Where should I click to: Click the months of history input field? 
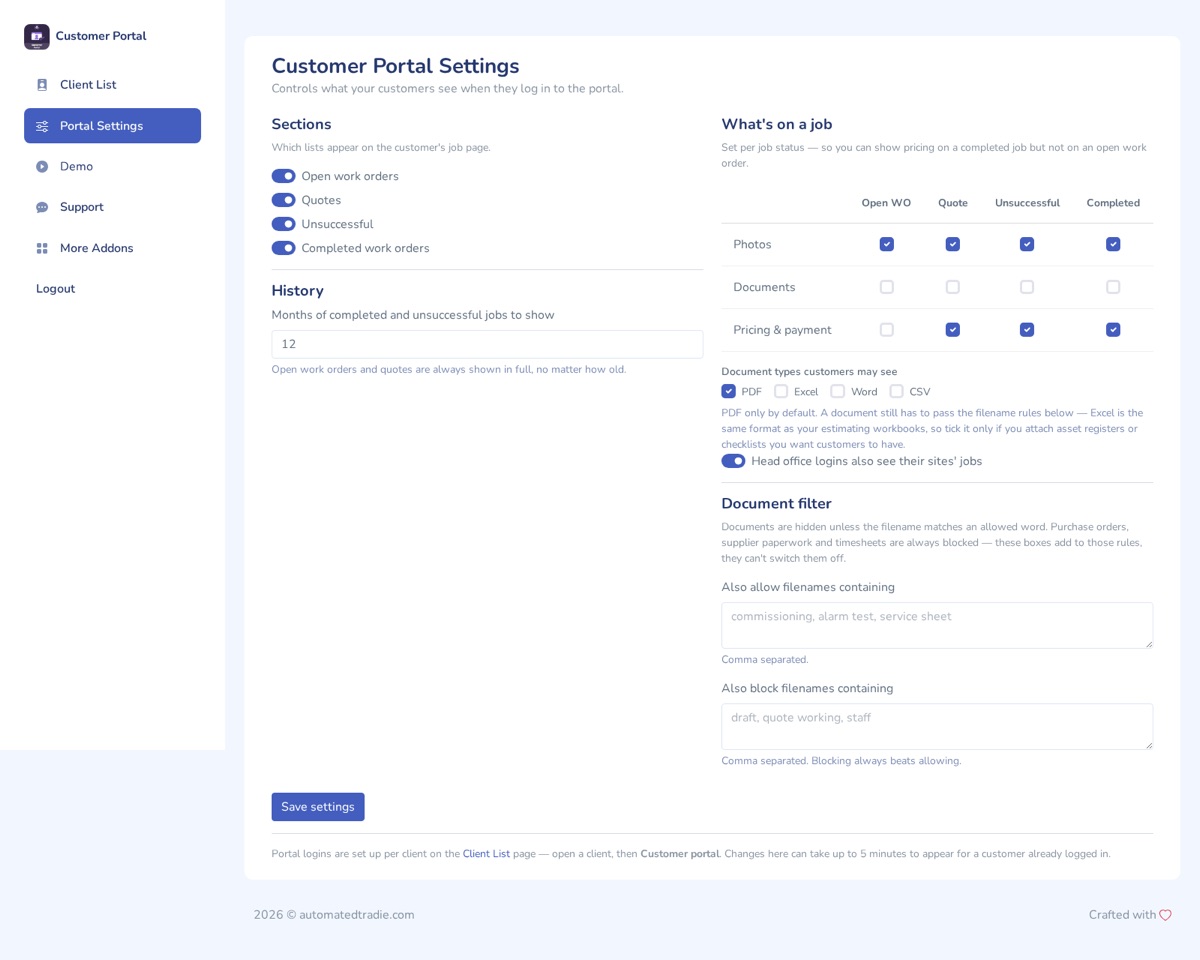pyautogui.click(x=487, y=344)
